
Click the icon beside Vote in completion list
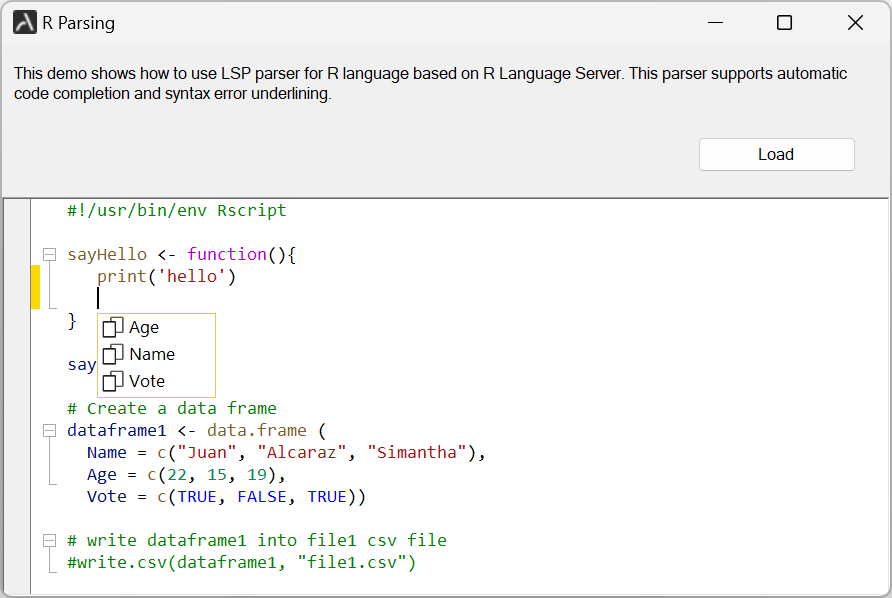tap(113, 381)
